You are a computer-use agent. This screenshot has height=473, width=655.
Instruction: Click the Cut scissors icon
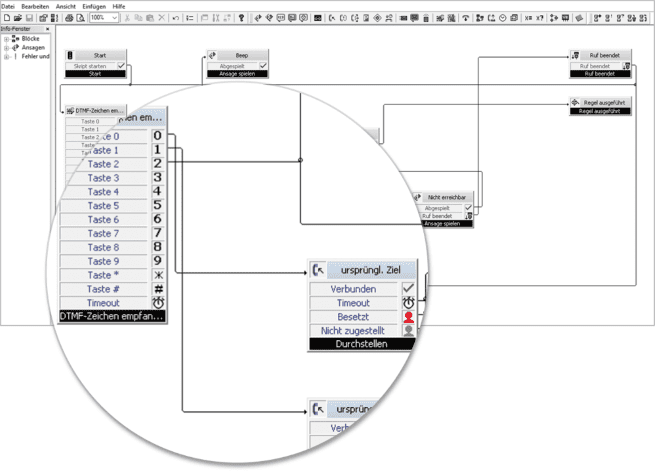[x=125, y=18]
